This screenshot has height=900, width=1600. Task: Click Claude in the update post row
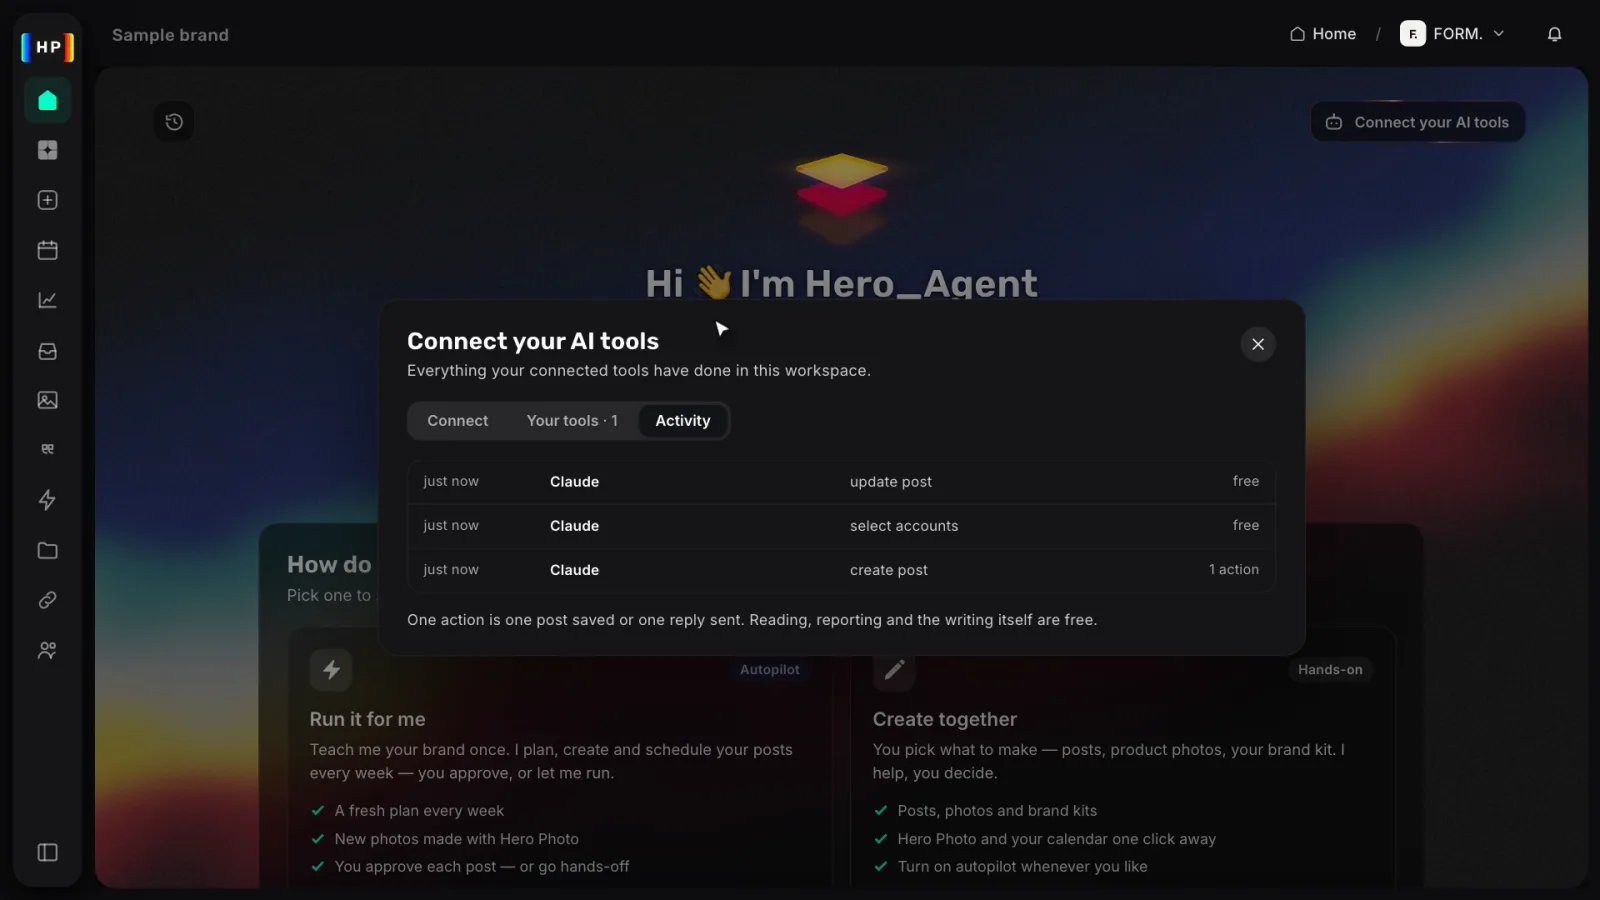574,482
